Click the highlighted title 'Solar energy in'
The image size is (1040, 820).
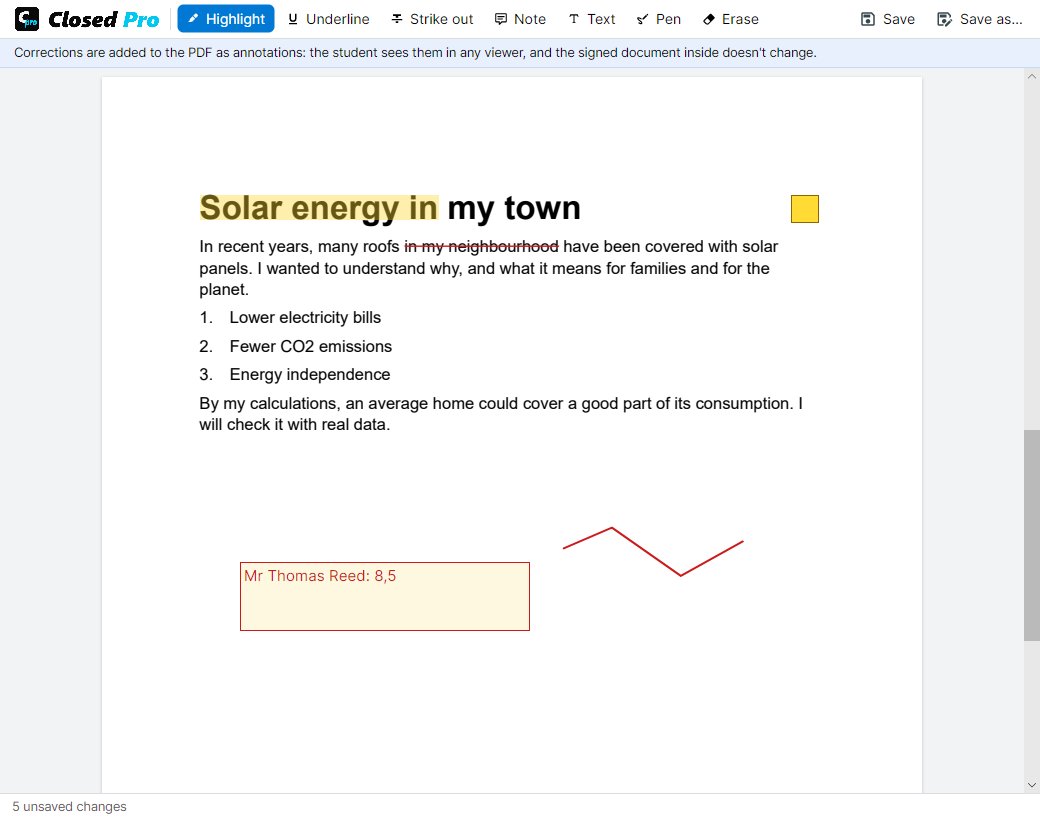pos(319,207)
